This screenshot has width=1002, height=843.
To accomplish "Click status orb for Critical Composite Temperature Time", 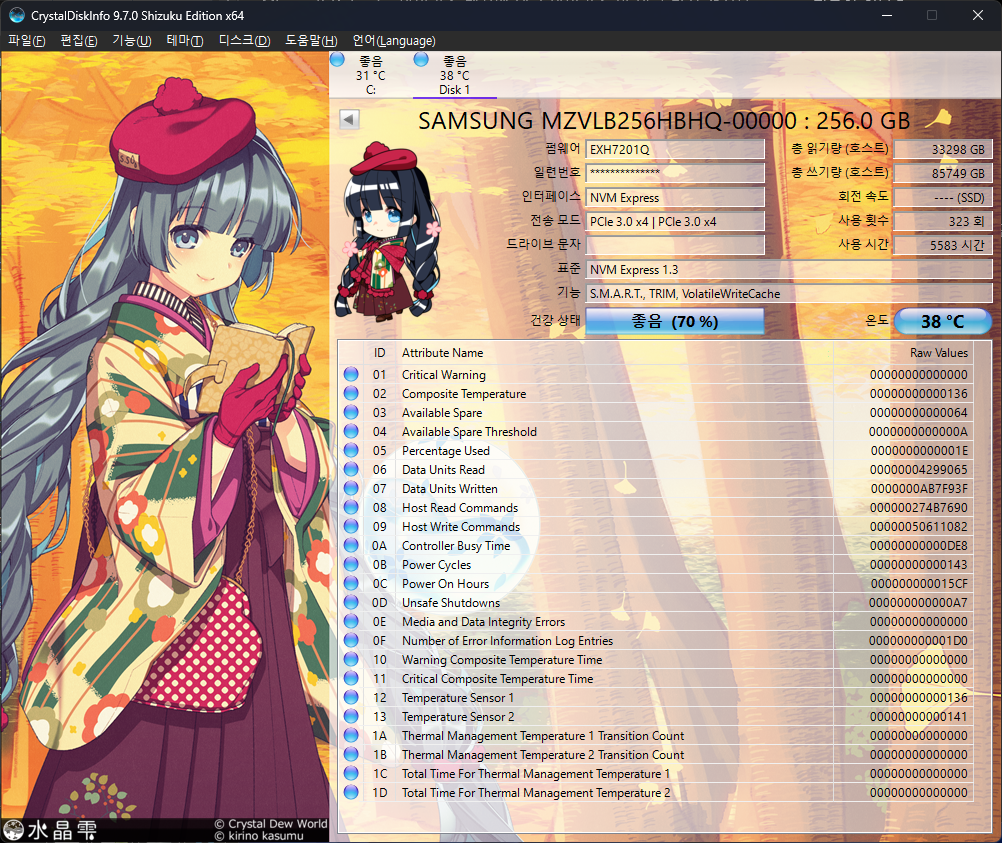I will pyautogui.click(x=351, y=678).
